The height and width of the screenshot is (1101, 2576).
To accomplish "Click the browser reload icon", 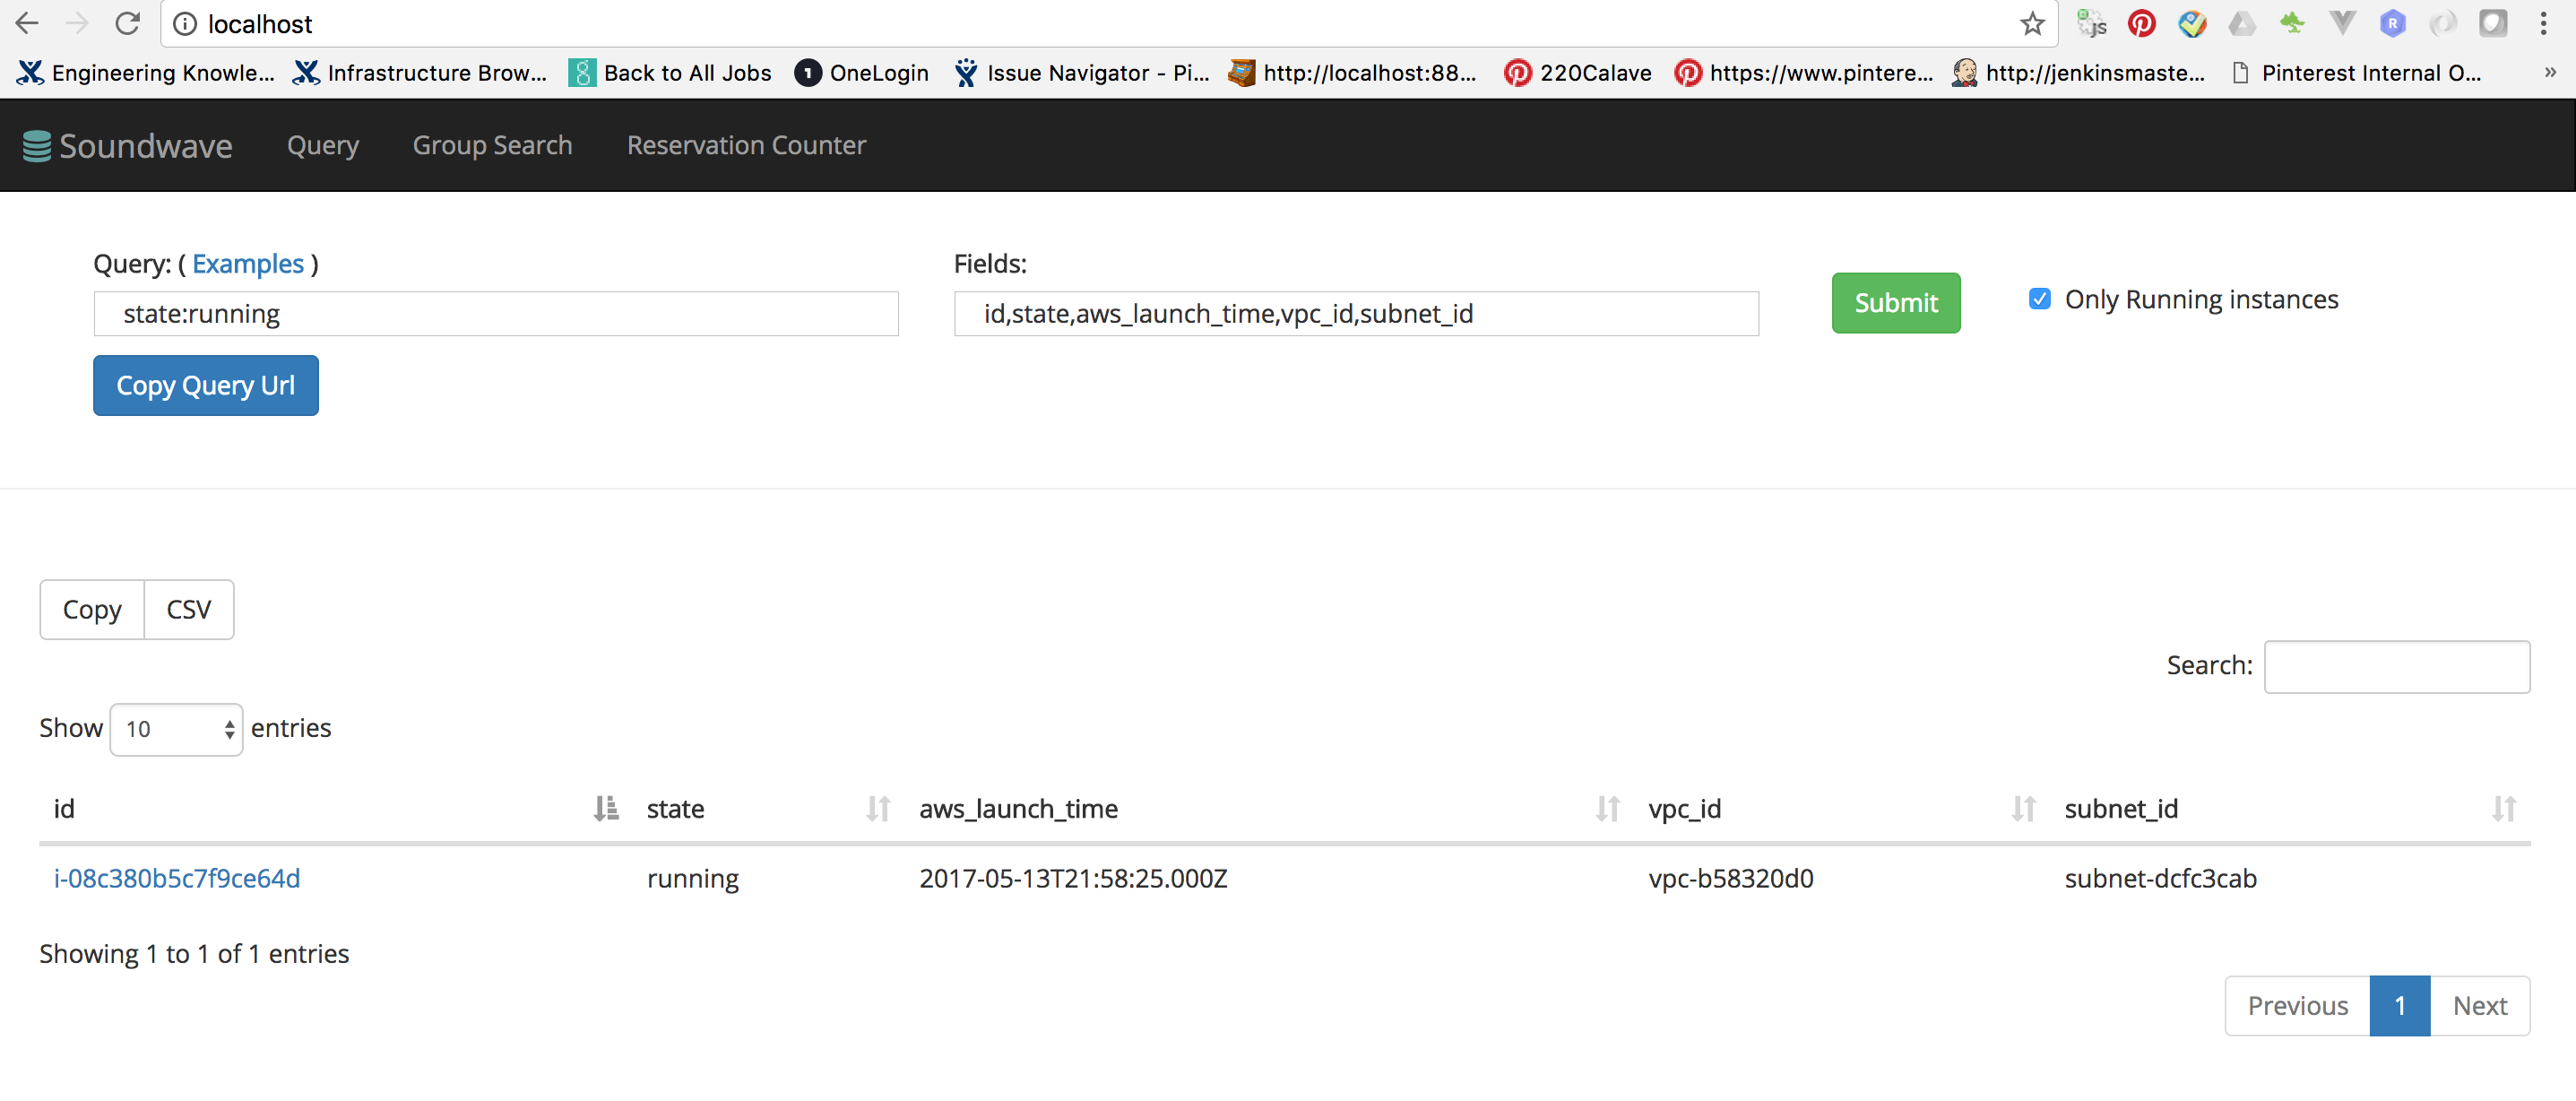I will point(127,23).
